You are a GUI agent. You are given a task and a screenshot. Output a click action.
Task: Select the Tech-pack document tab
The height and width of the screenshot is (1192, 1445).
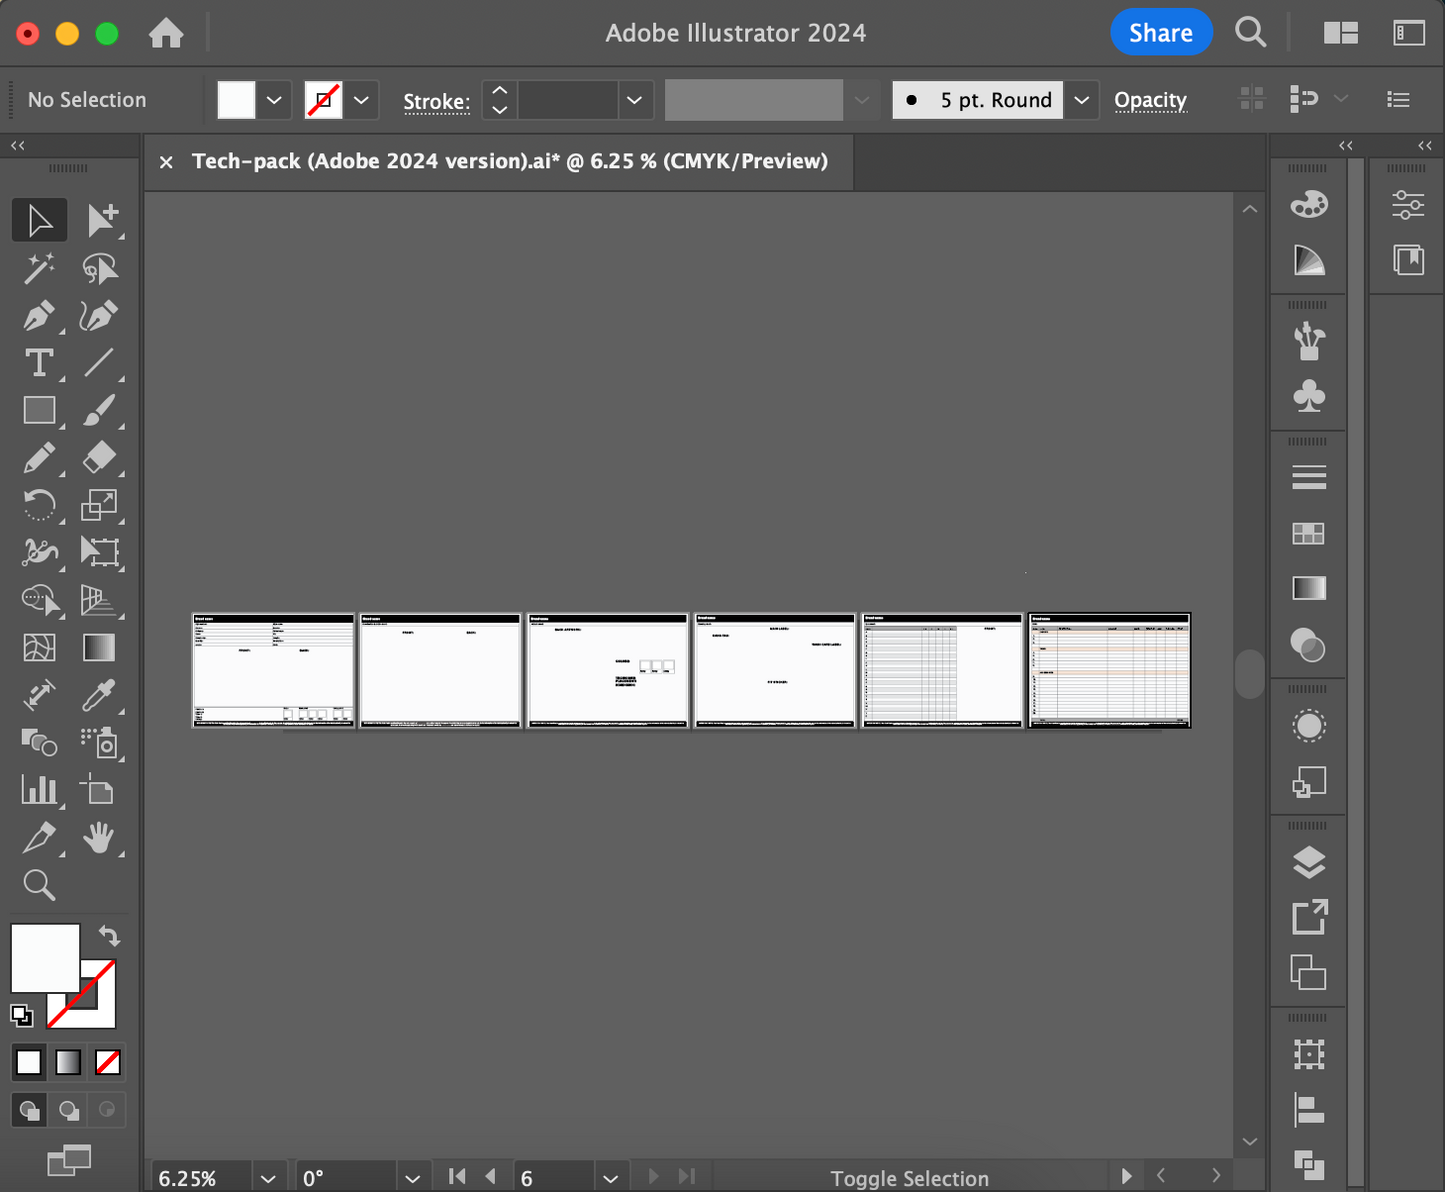pos(509,161)
